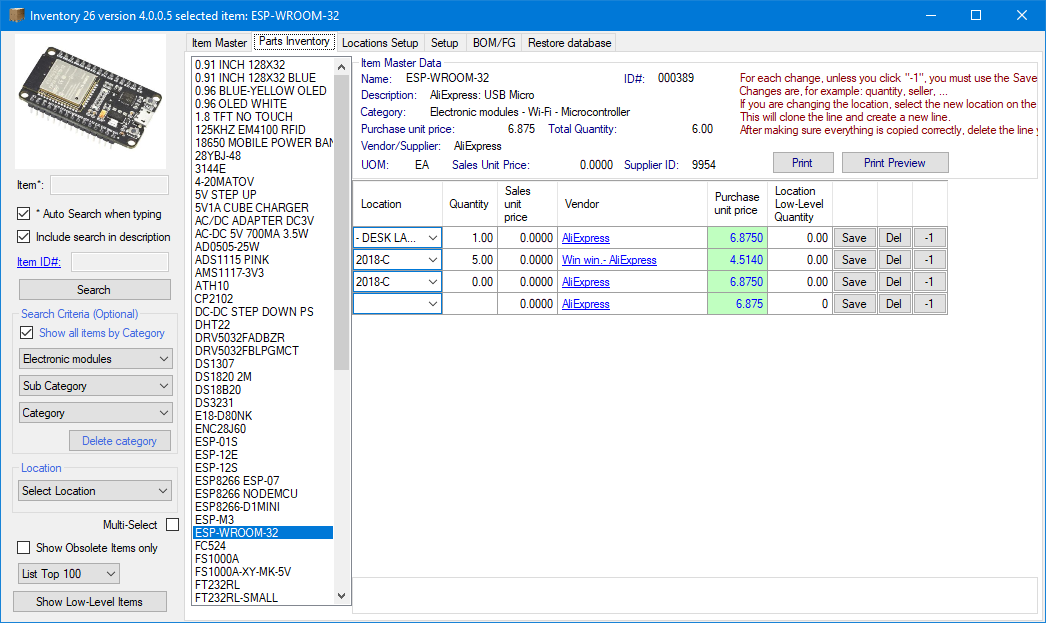The height and width of the screenshot is (623, 1046).
Task: Click the scroll up arrow of parts list
Action: tap(342, 67)
